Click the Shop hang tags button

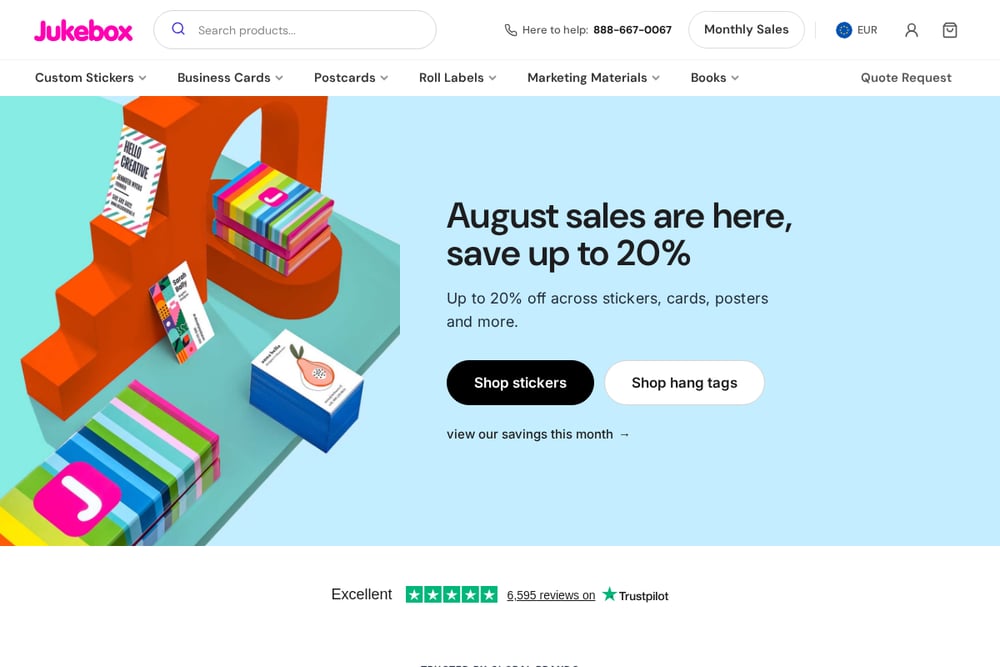point(684,383)
